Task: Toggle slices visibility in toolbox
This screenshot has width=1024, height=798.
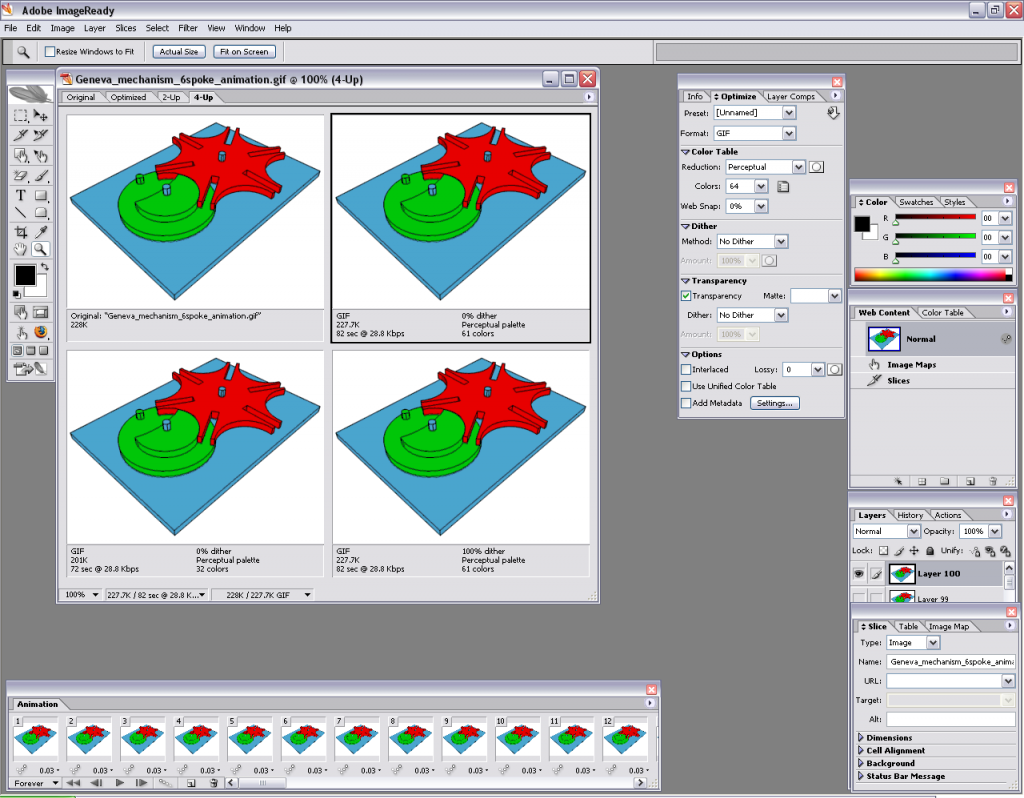Action: pyautogui.click(x=40, y=312)
